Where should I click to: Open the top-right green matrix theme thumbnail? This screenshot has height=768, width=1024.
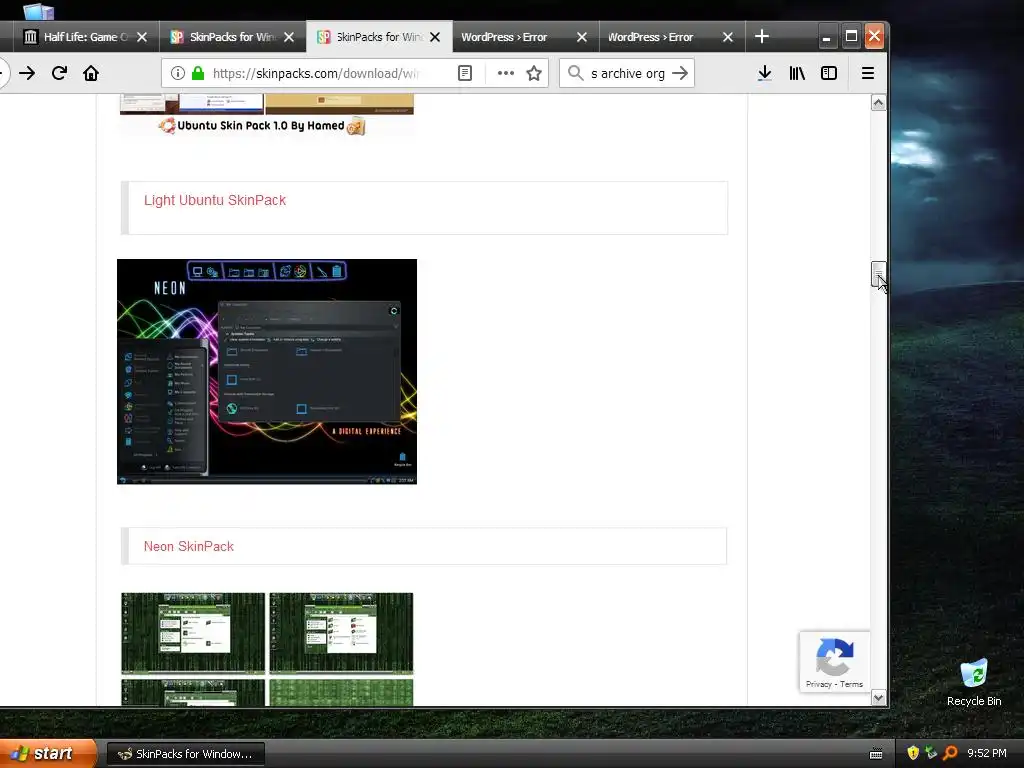coord(342,633)
